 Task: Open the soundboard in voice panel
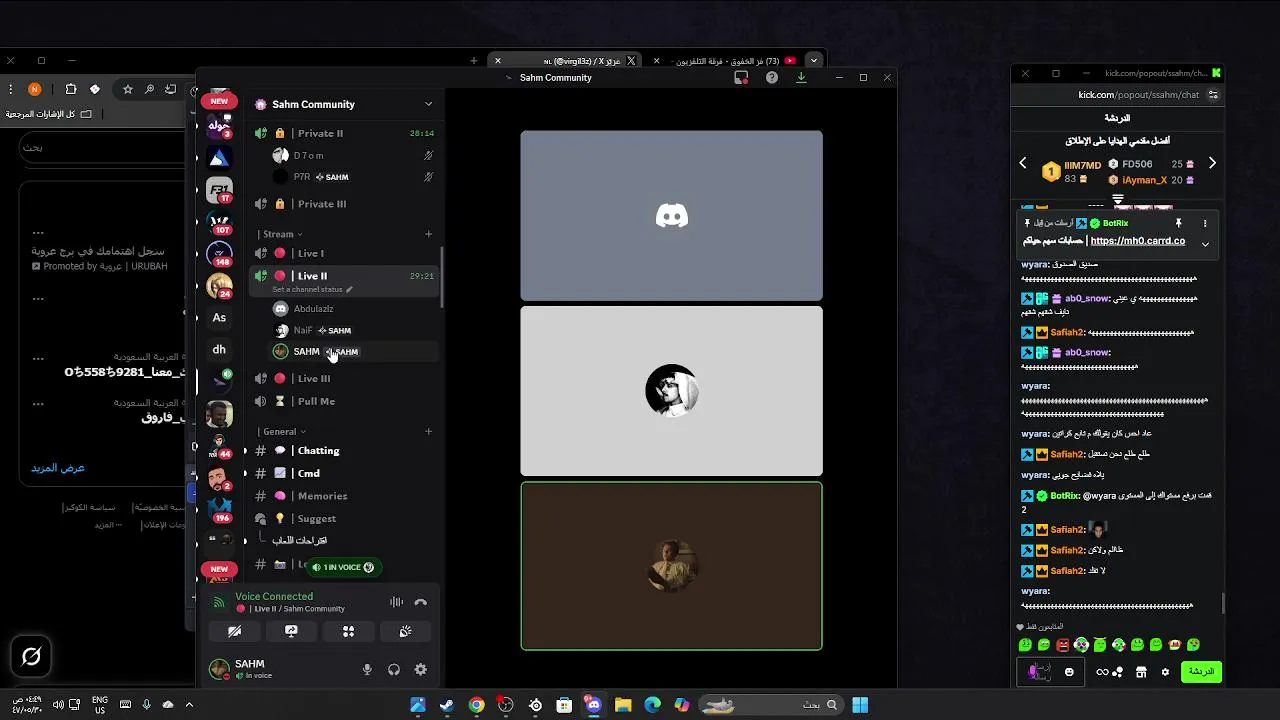[x=405, y=631]
